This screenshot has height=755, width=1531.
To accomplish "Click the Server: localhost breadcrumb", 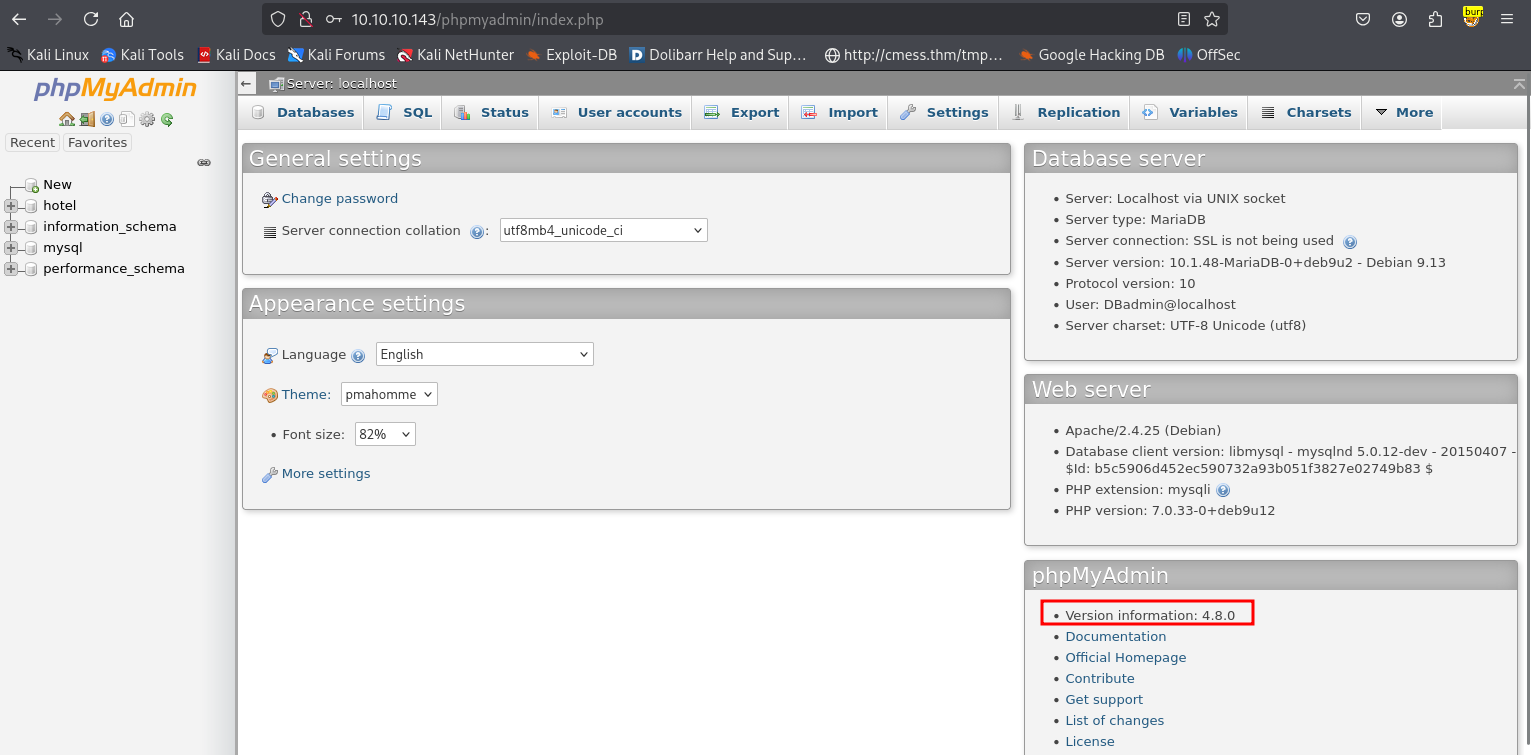I will click(x=341, y=84).
